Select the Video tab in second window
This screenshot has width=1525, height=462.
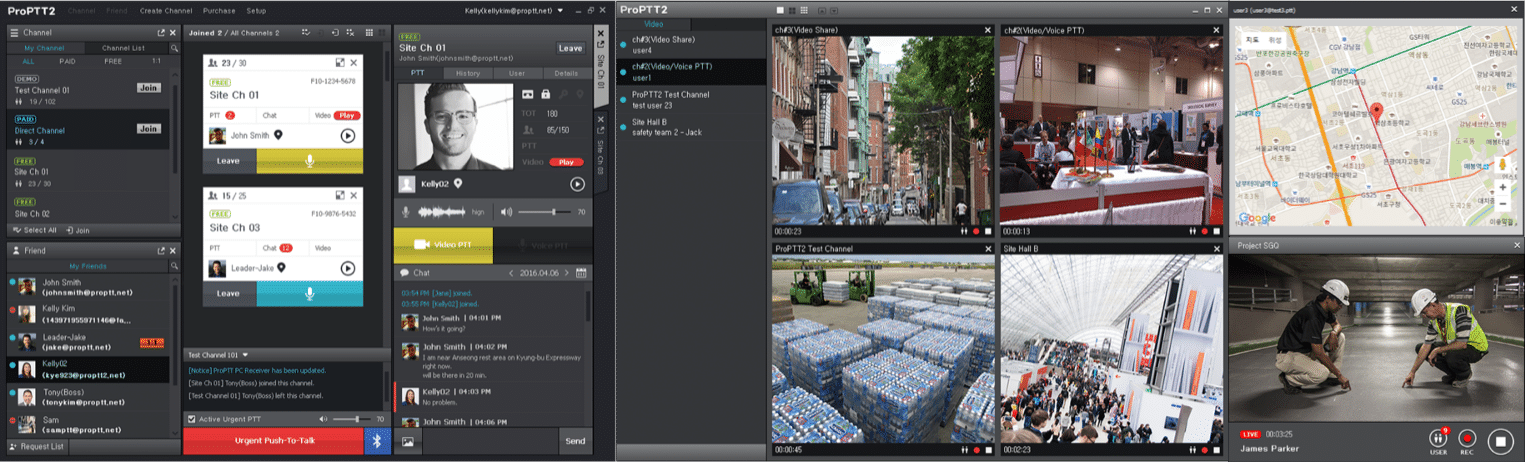click(653, 23)
